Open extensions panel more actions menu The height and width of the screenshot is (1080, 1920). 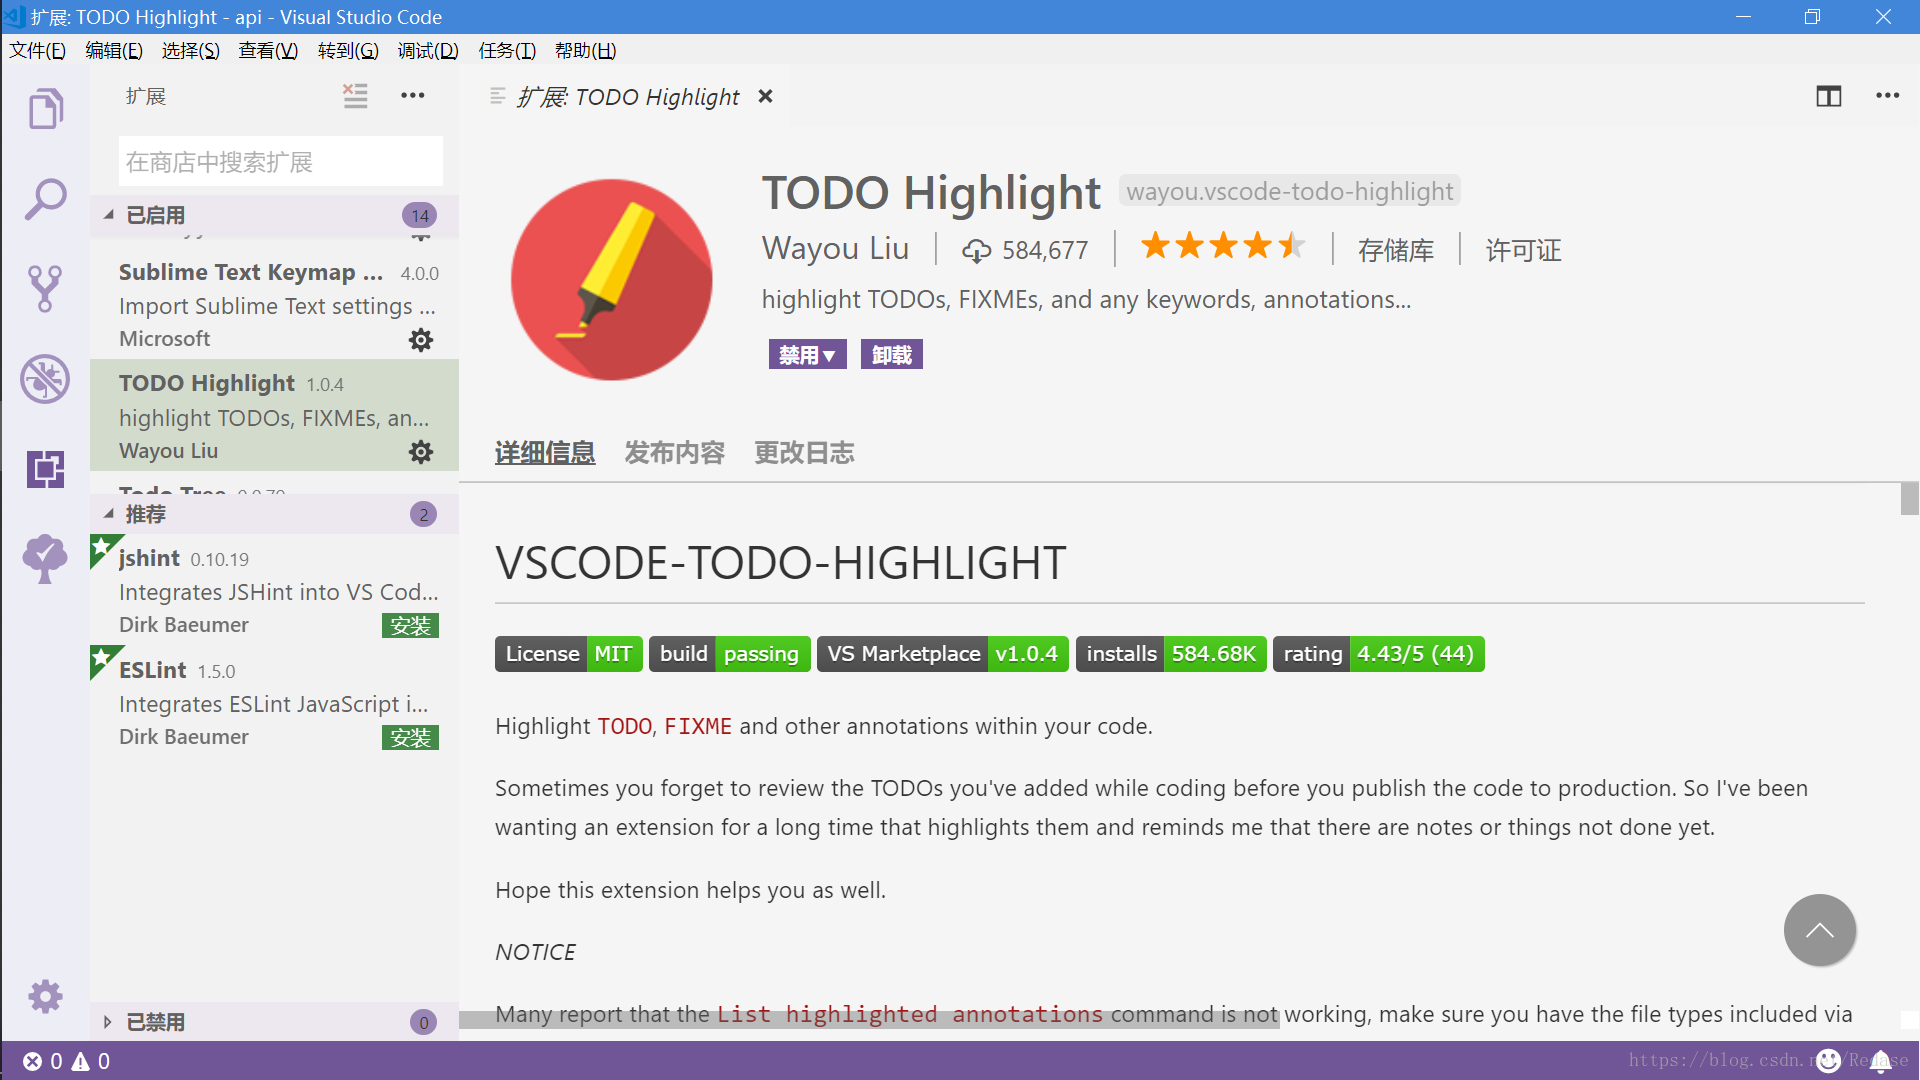point(413,96)
